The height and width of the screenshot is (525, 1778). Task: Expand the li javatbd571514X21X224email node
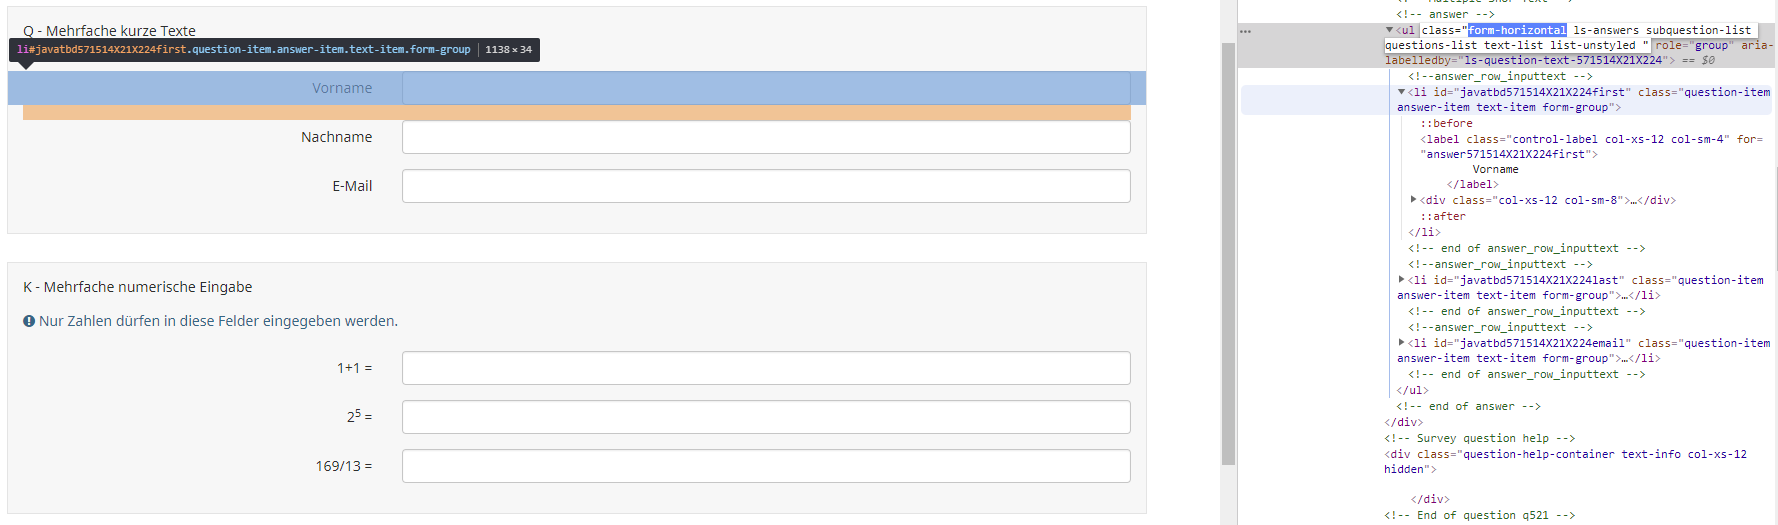coord(1401,343)
